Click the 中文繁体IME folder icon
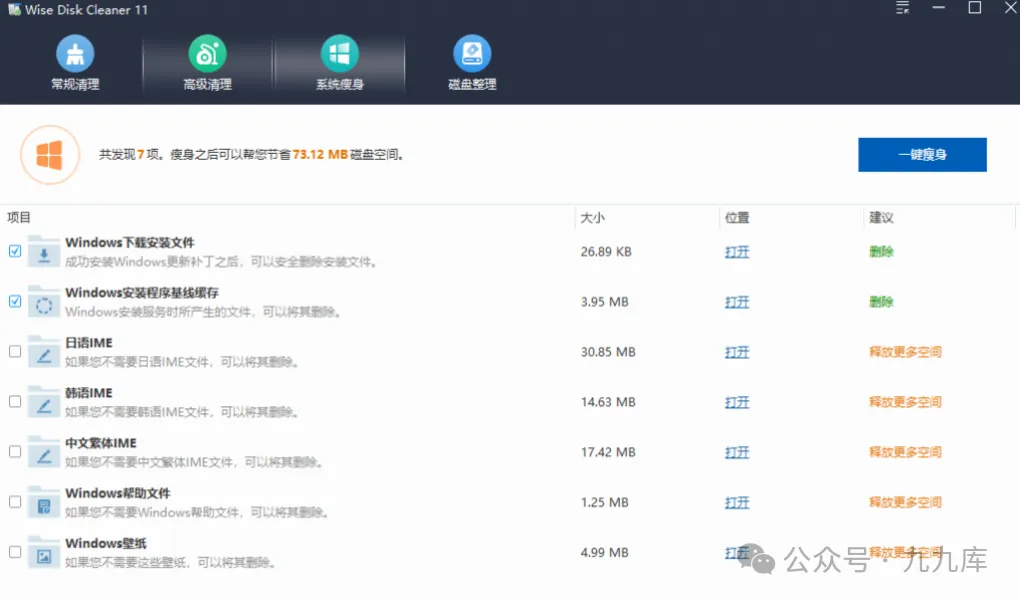The width and height of the screenshot is (1020, 601). click(44, 452)
